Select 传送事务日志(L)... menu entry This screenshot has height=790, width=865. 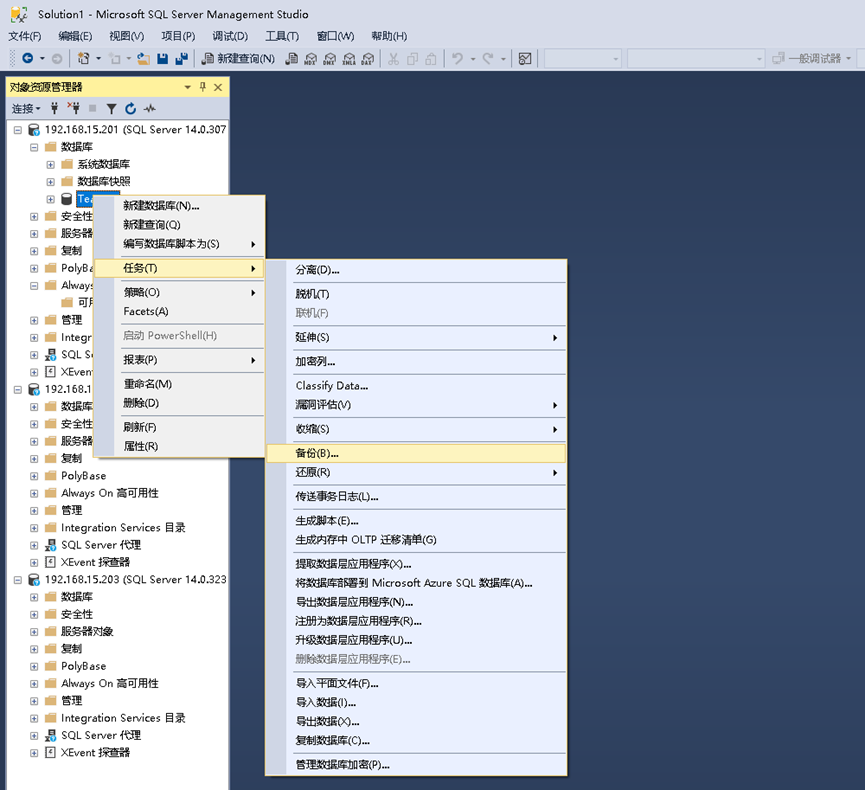pos(416,497)
